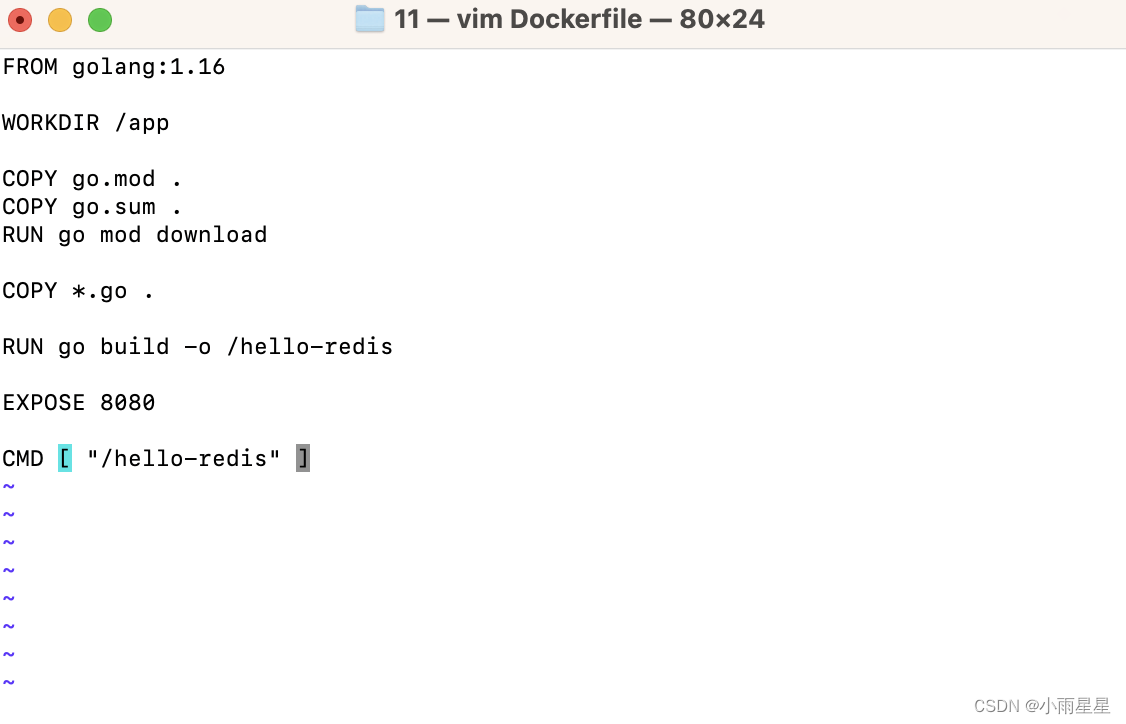This screenshot has height=724, width=1126.
Task: Click the first tilde marker below CMD line
Action: (9, 487)
